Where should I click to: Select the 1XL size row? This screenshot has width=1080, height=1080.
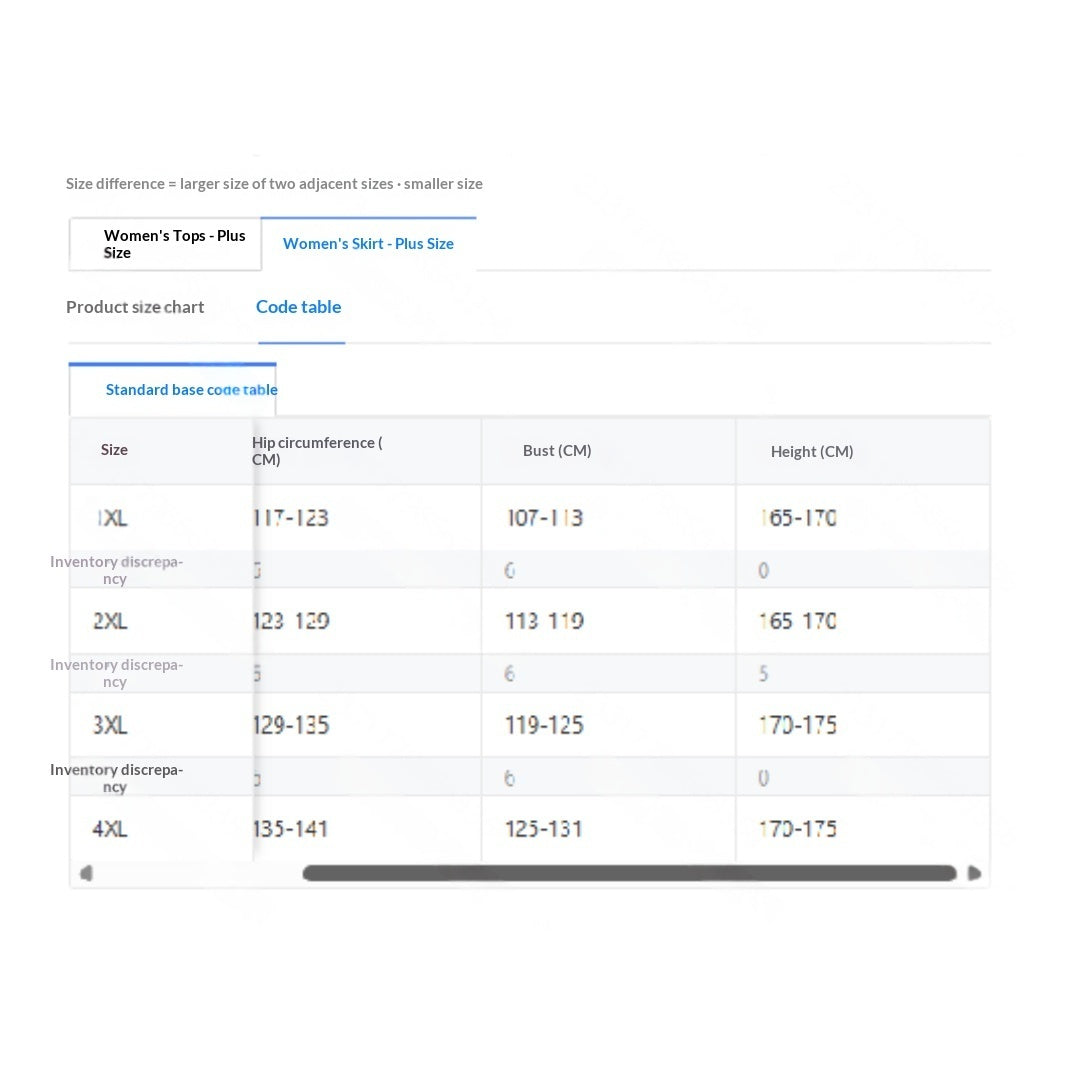click(x=530, y=518)
